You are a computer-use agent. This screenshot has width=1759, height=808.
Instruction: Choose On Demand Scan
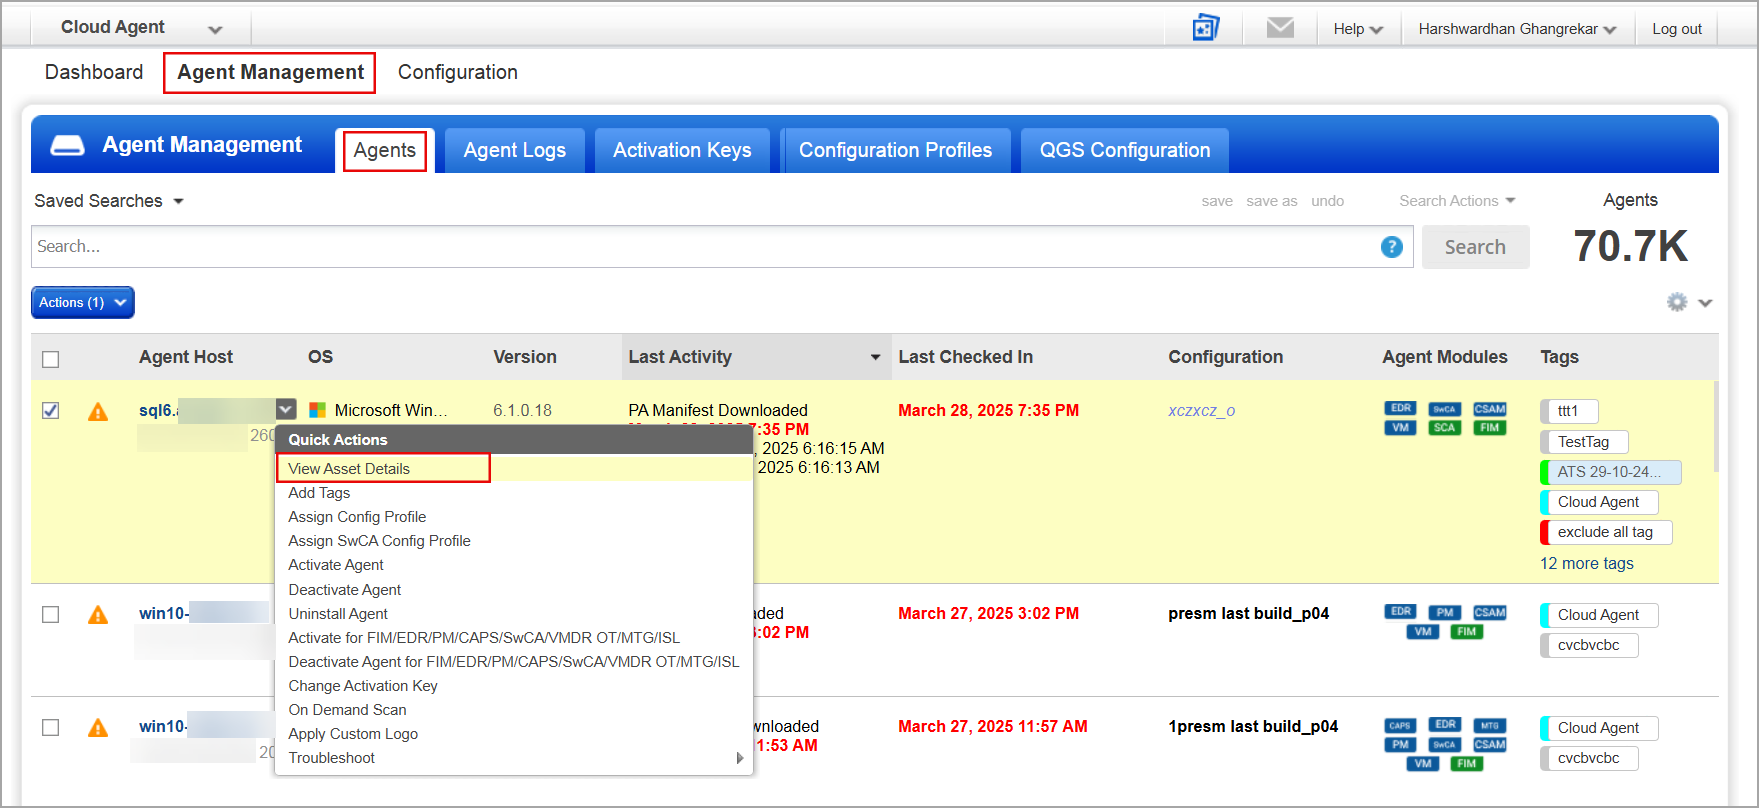tap(347, 710)
